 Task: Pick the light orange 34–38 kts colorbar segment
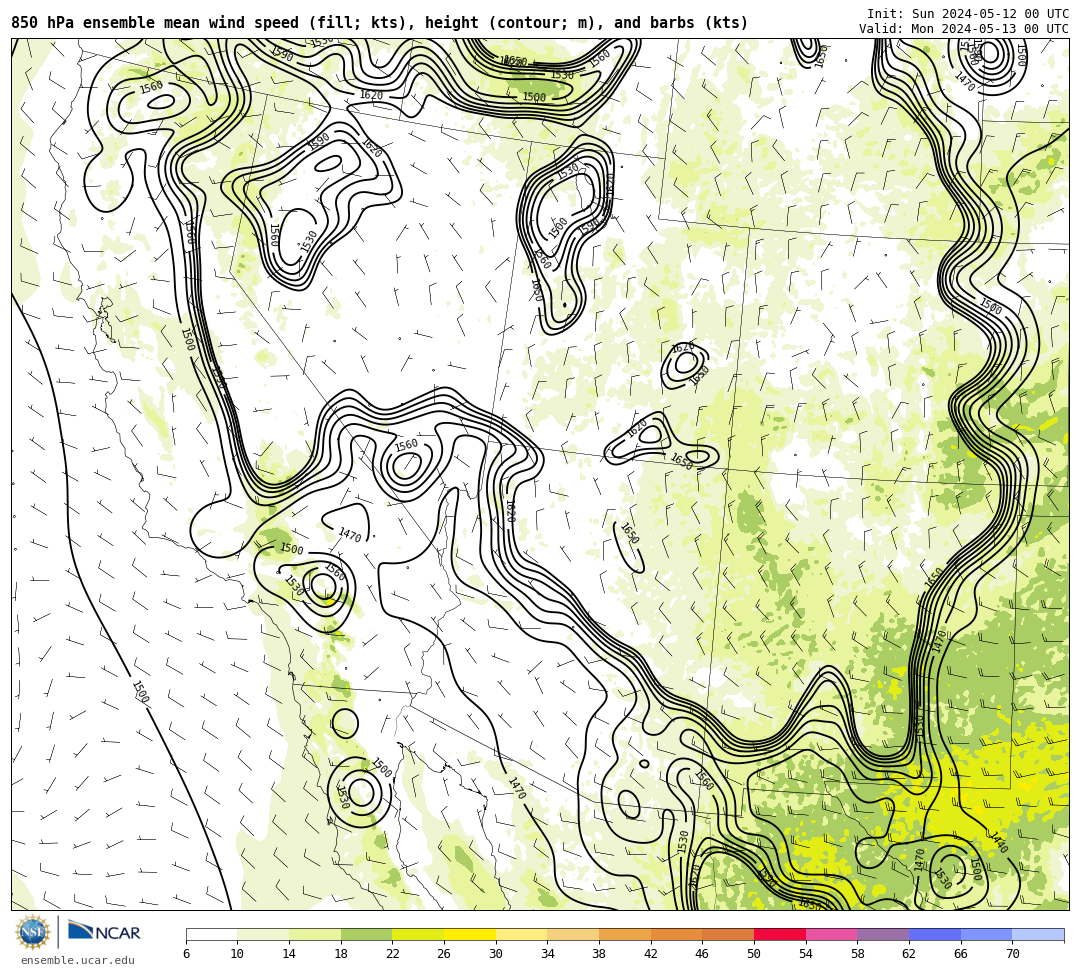pos(573,934)
